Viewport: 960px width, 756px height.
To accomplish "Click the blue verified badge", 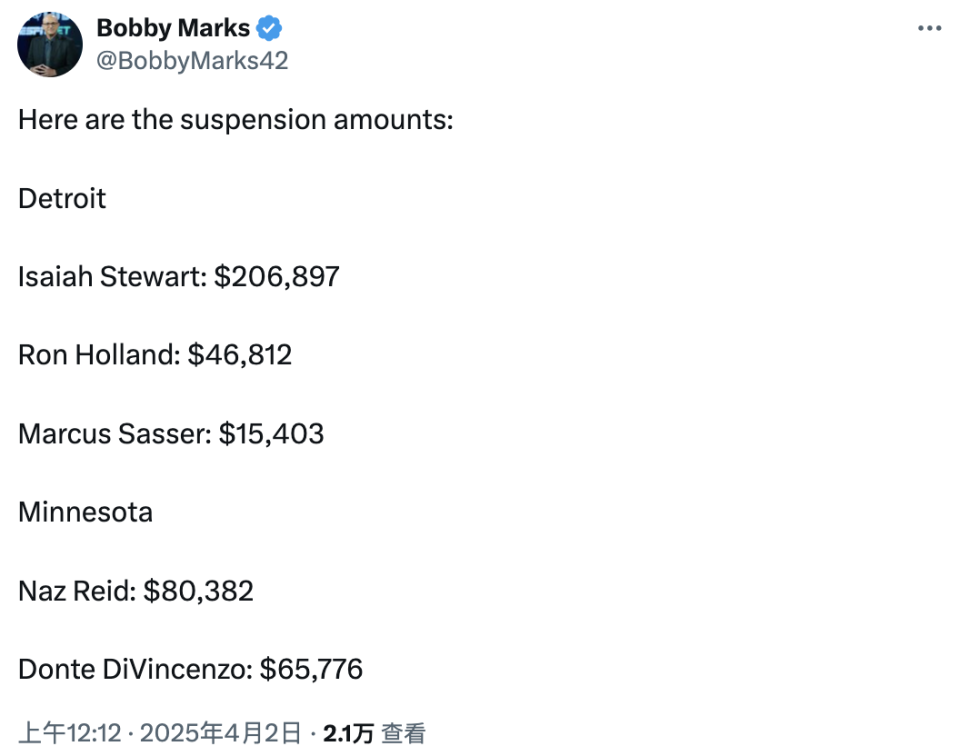I will (x=270, y=29).
